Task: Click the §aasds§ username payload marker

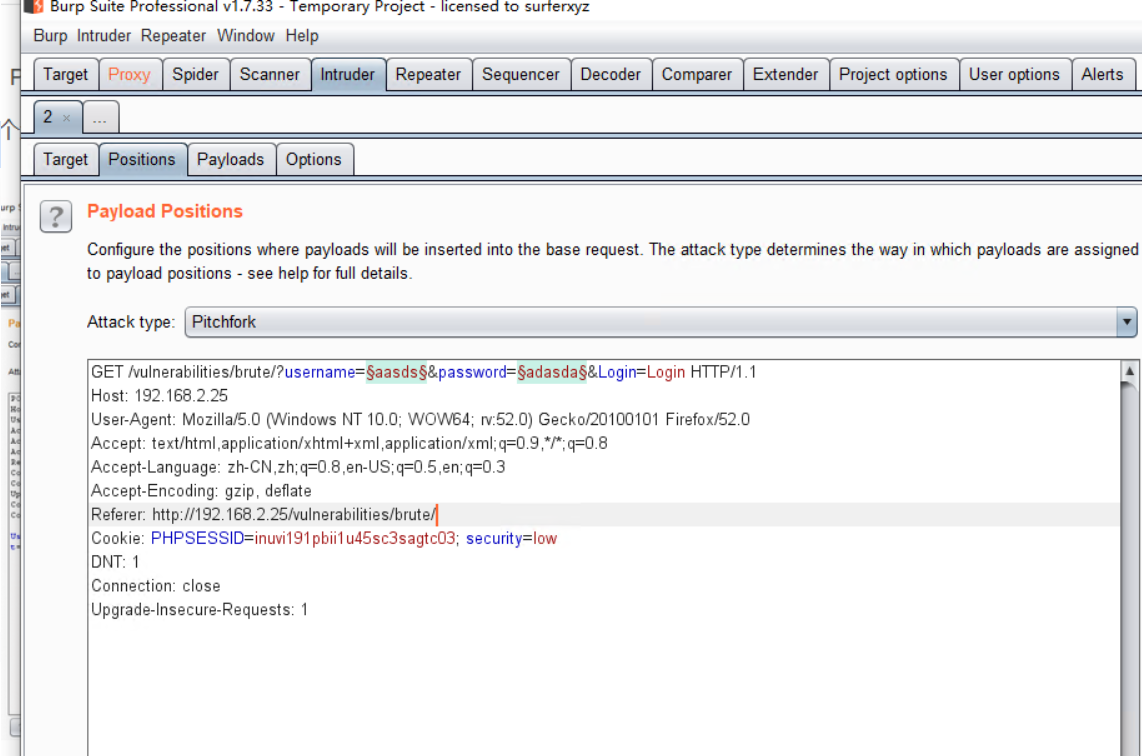Action: coord(397,372)
